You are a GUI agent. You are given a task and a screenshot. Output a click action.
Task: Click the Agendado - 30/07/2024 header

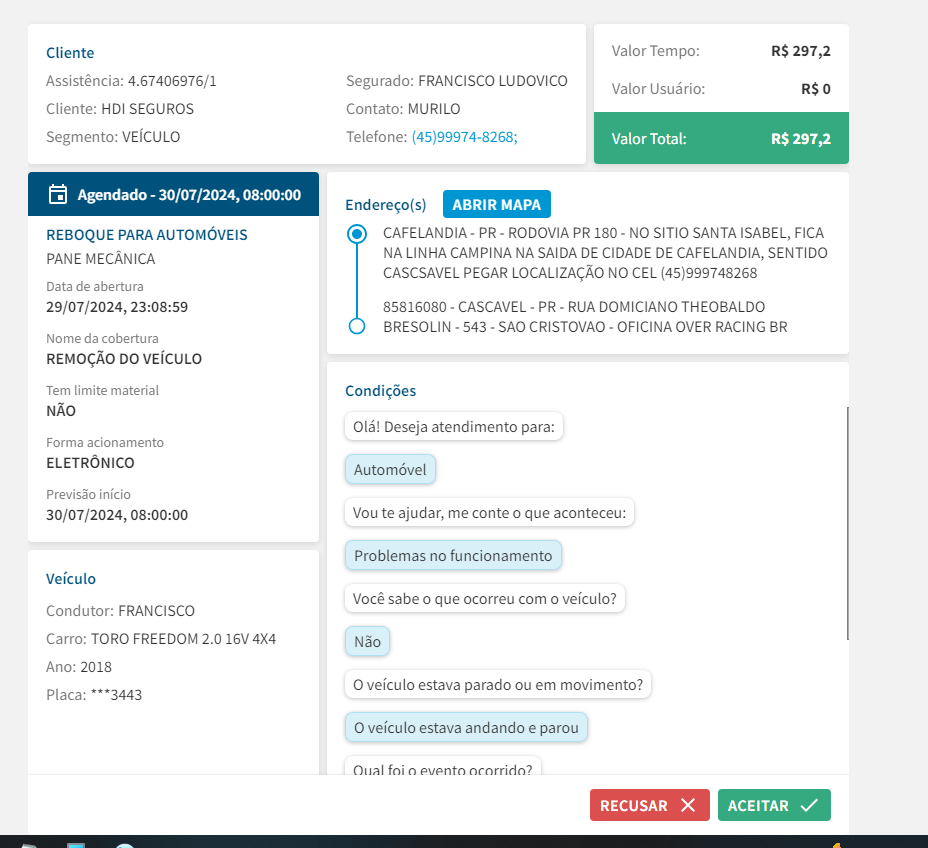coord(173,194)
